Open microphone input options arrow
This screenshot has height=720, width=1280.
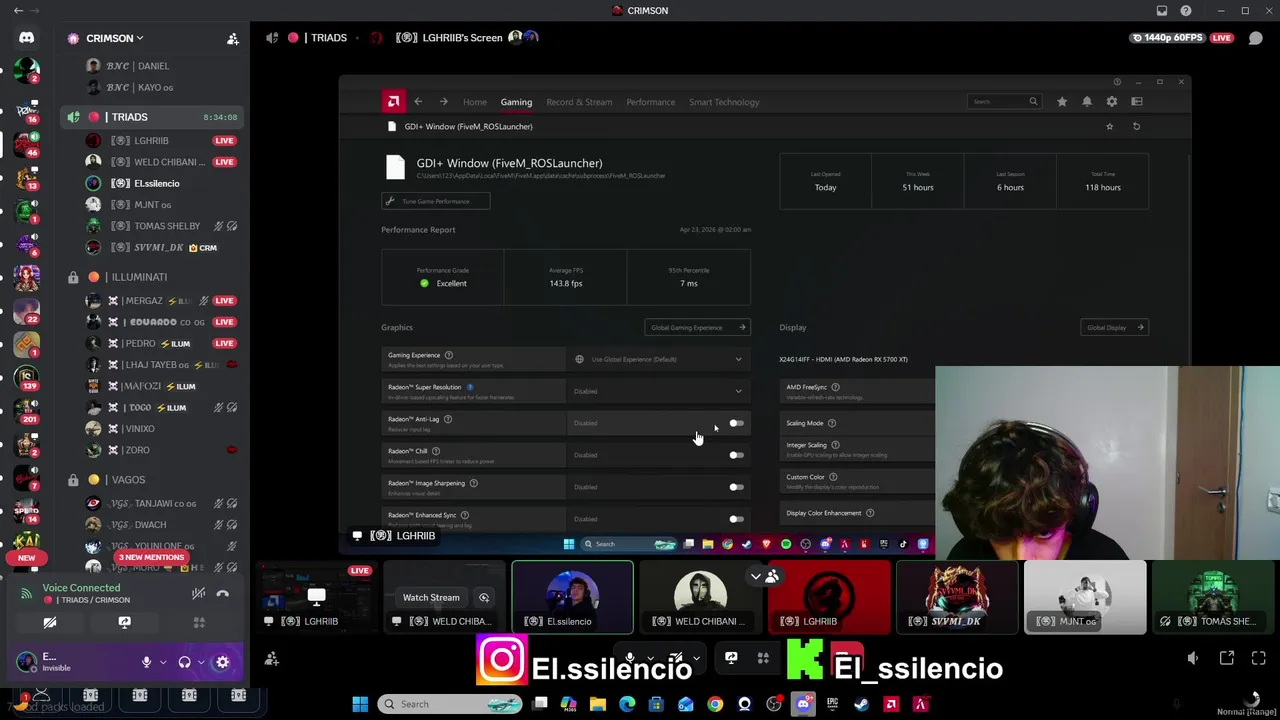[162, 662]
